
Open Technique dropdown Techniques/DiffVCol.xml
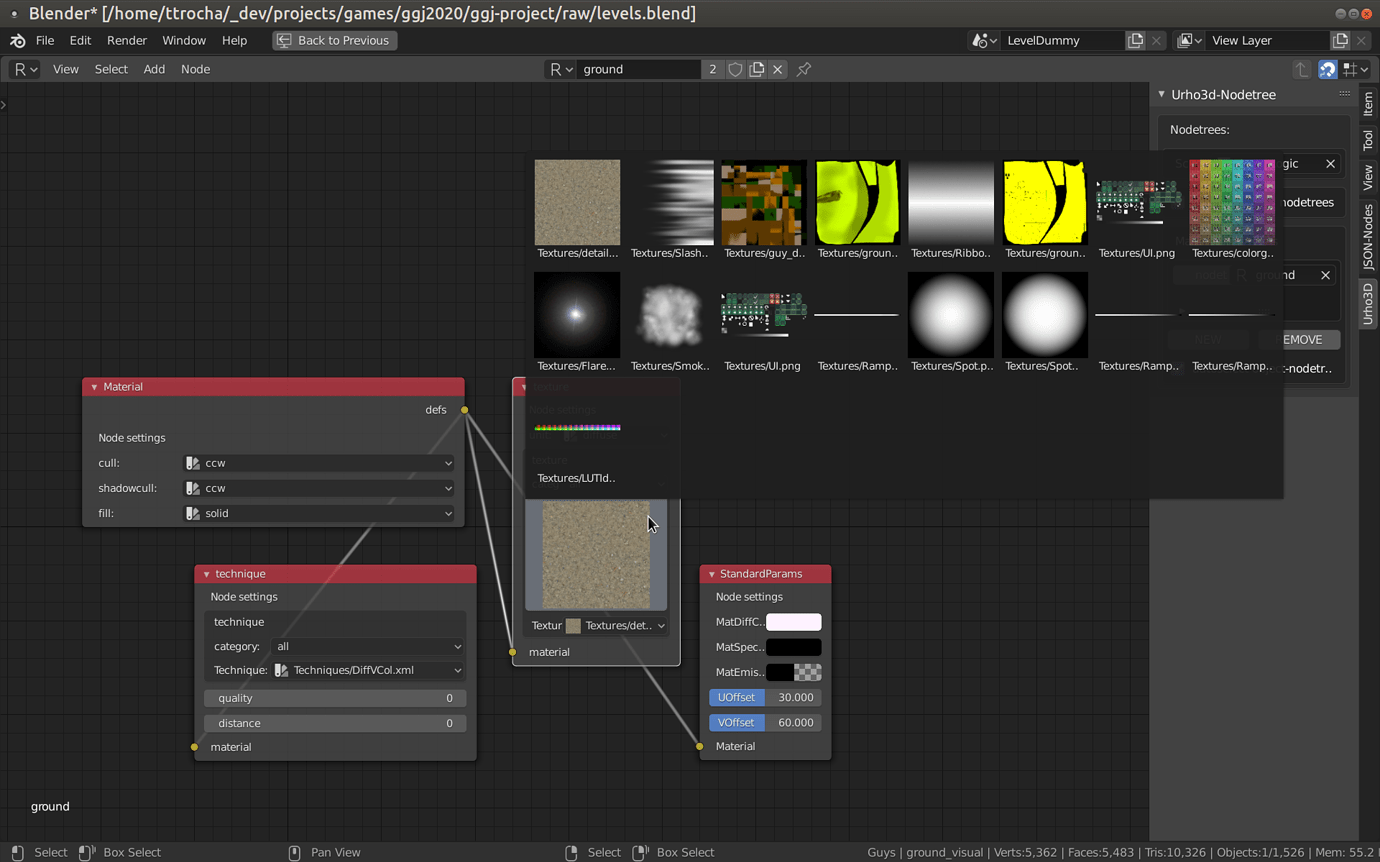(x=368, y=671)
